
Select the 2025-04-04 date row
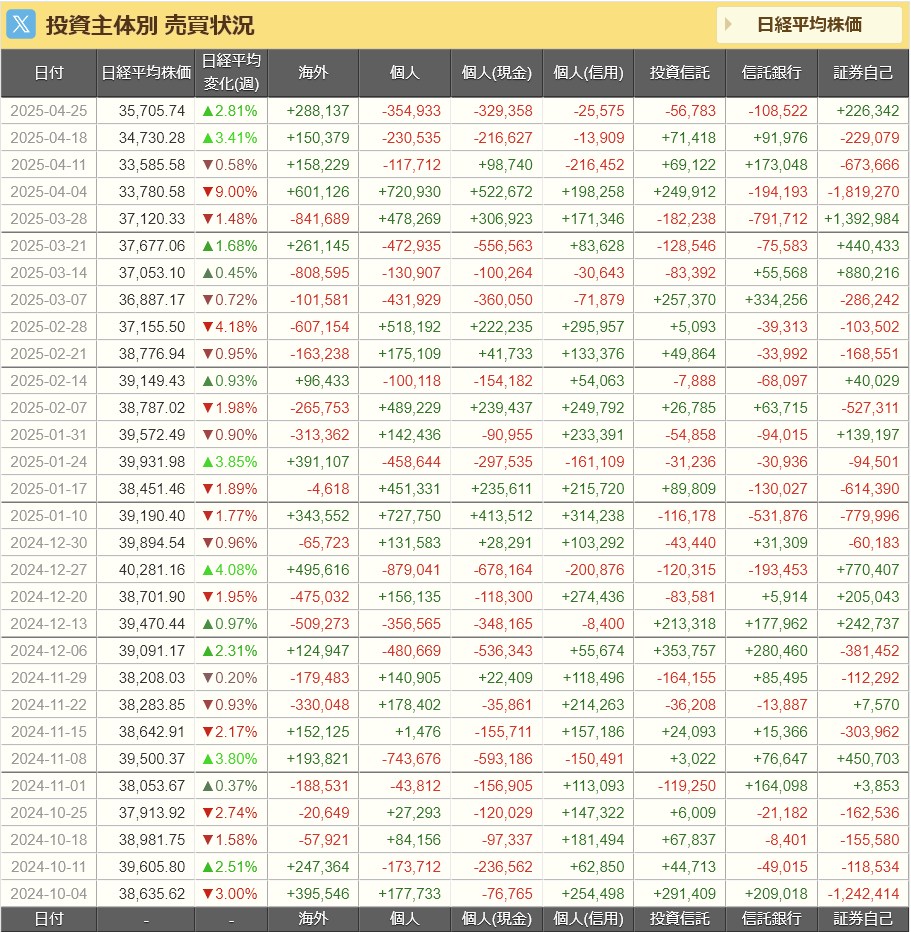click(x=48, y=192)
